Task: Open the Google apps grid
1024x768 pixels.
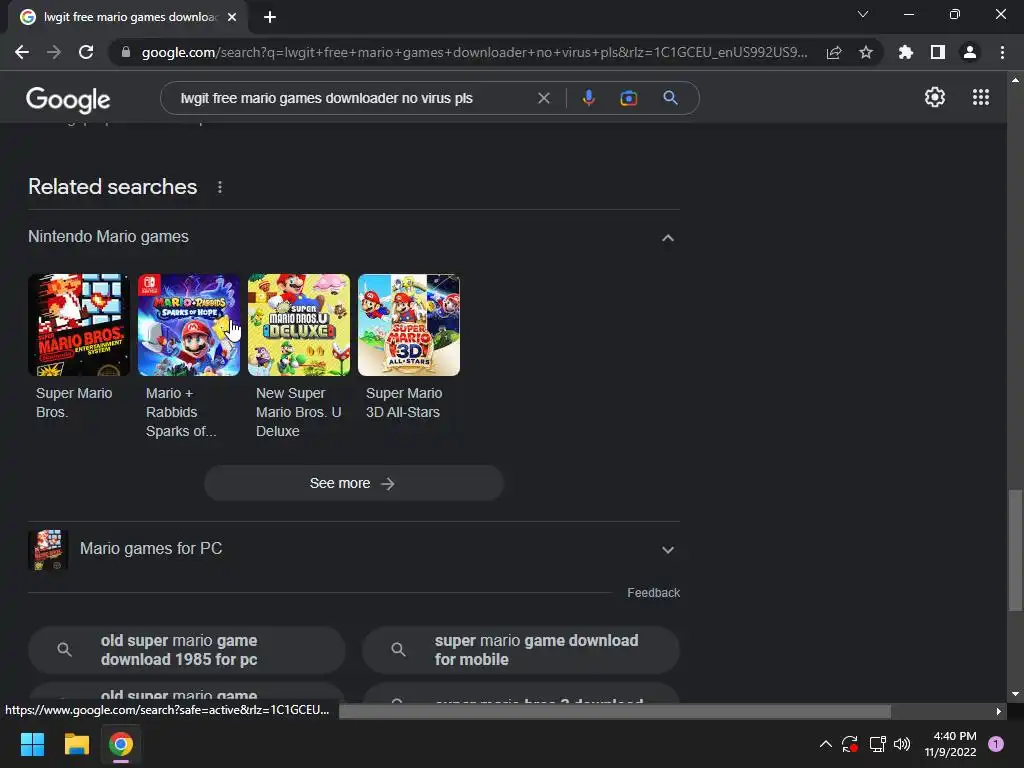Action: click(x=981, y=97)
